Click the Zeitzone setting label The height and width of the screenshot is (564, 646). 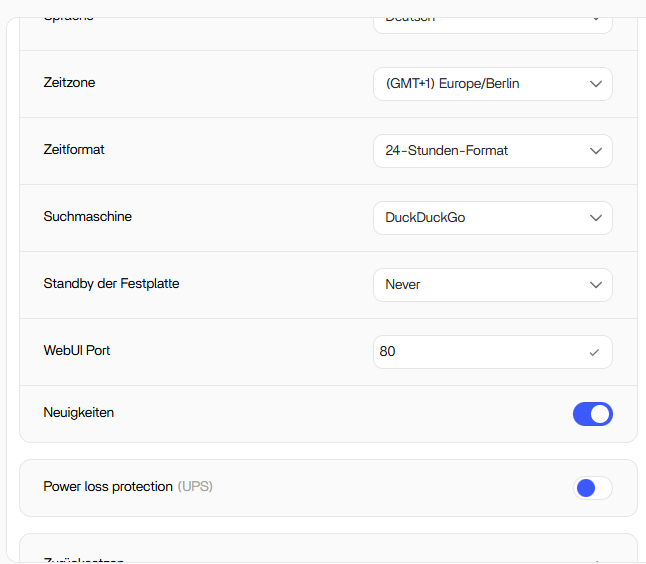click(x=70, y=83)
